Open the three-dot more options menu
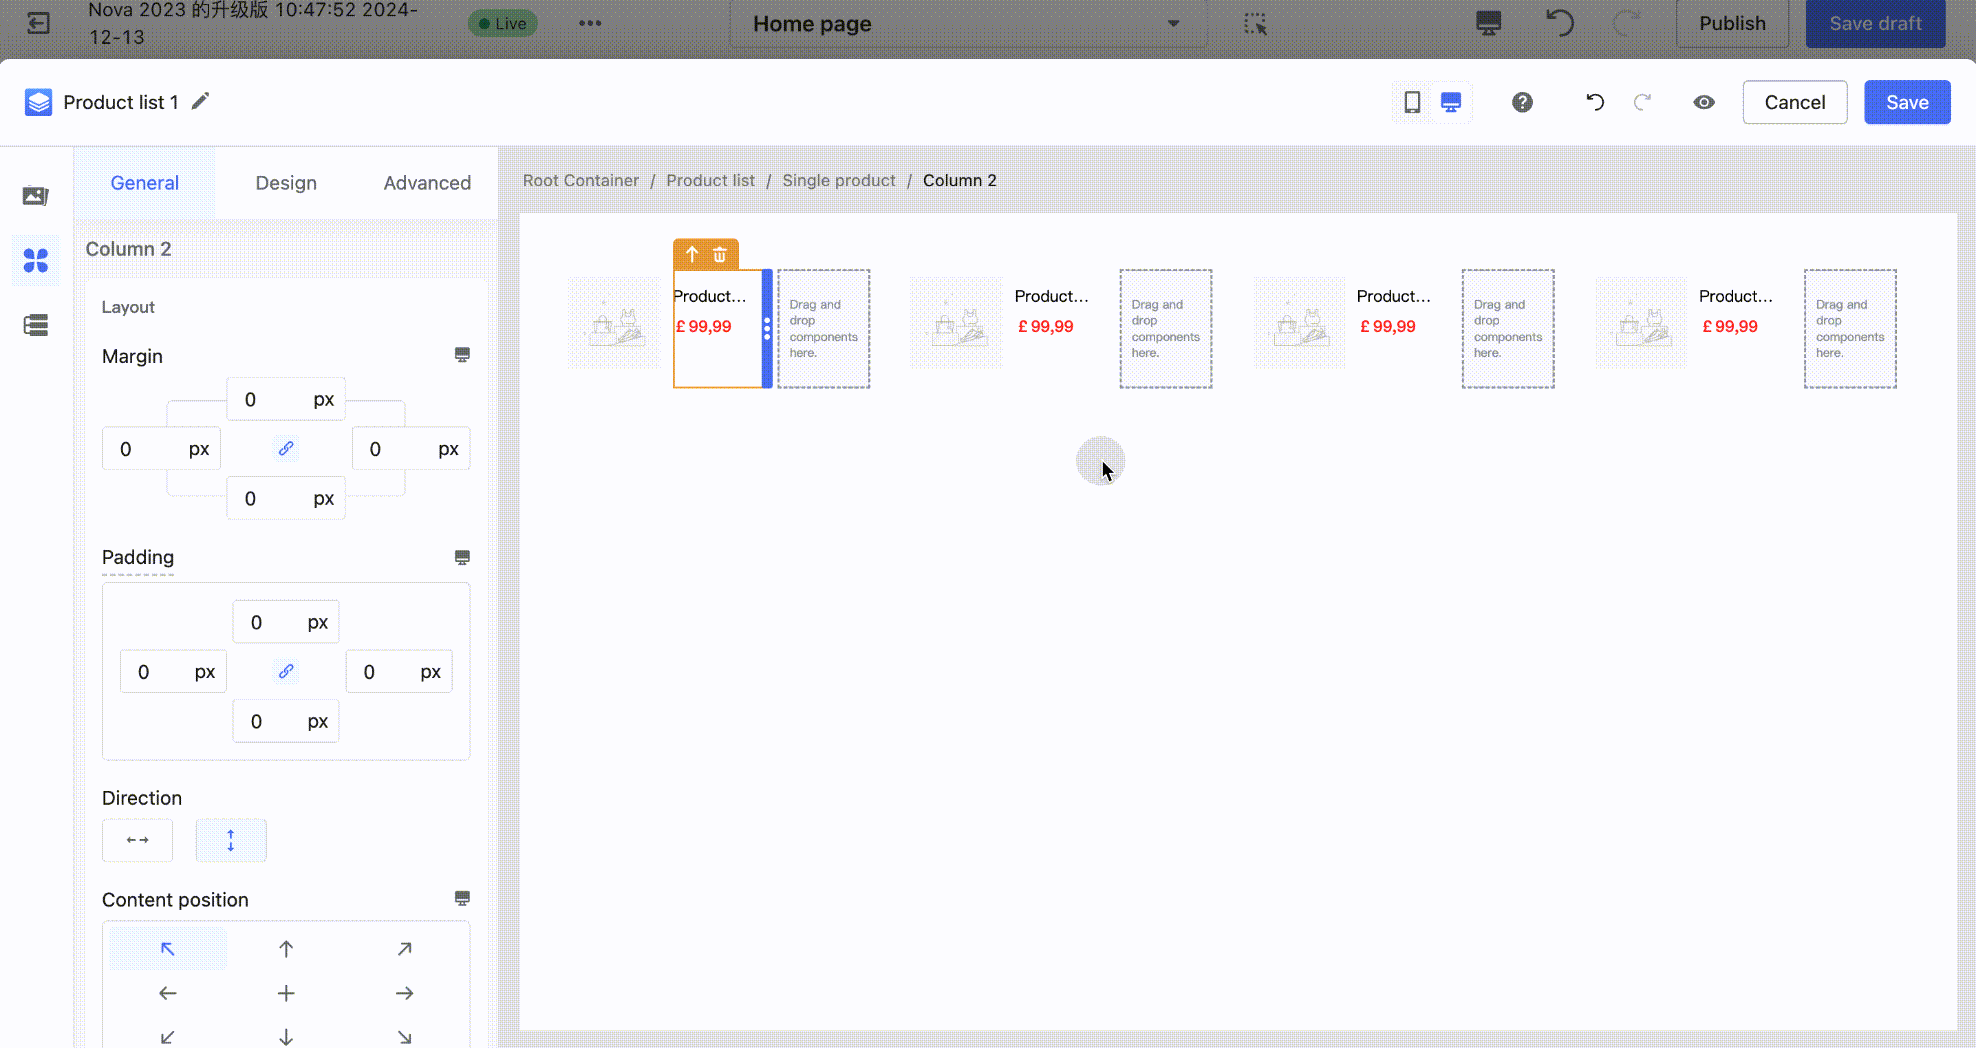This screenshot has height=1048, width=1976. (590, 24)
